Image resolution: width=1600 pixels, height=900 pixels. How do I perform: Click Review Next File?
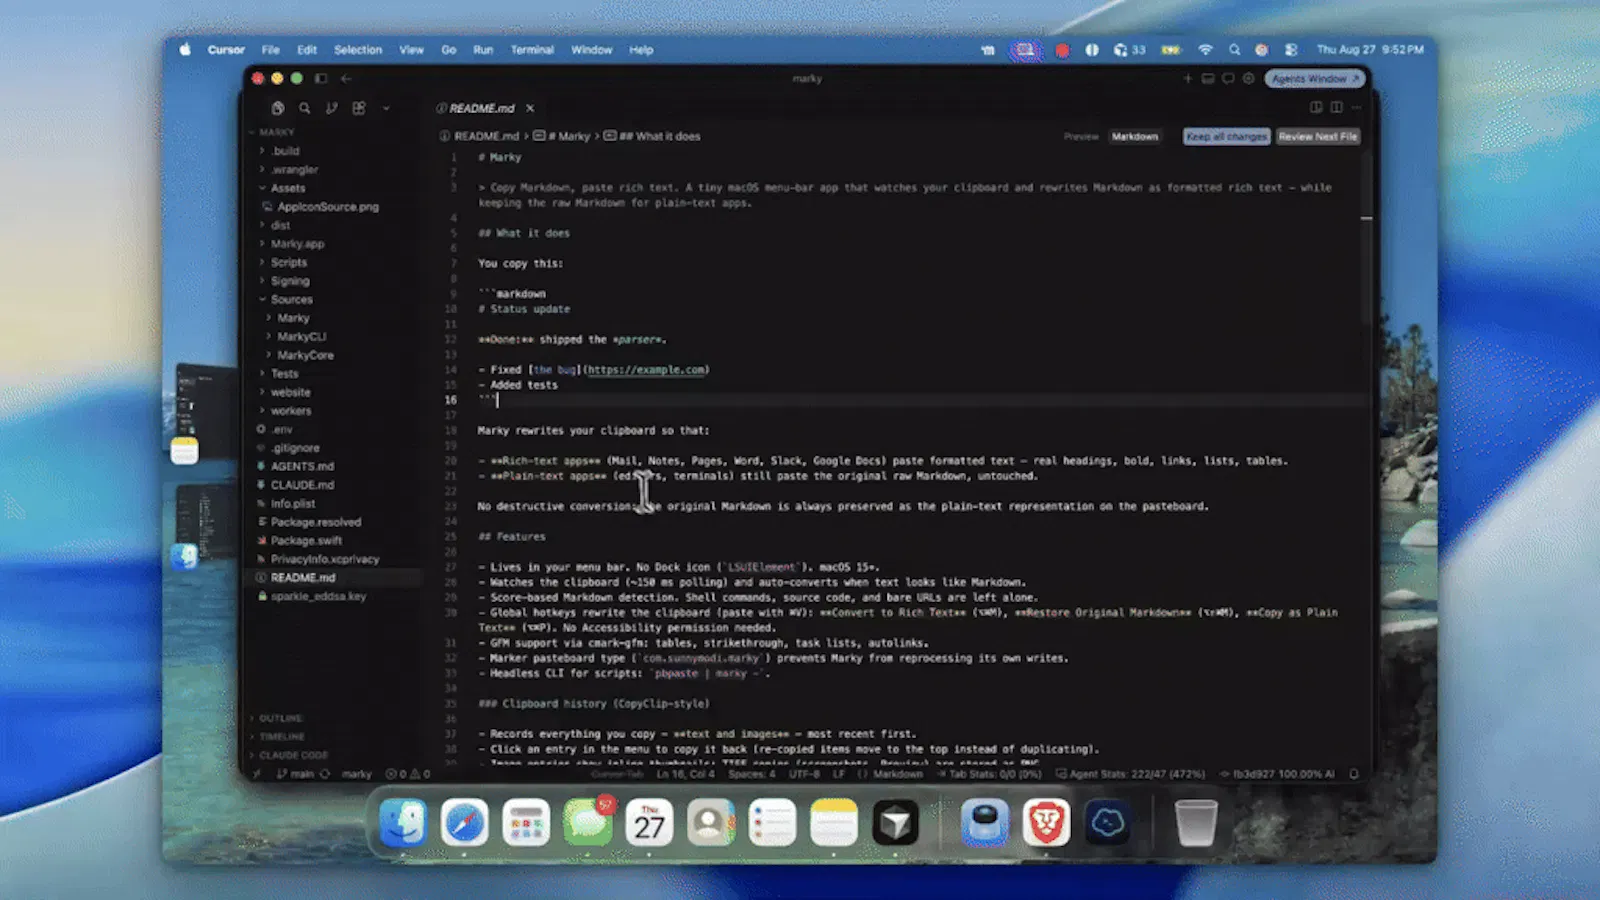click(1318, 136)
